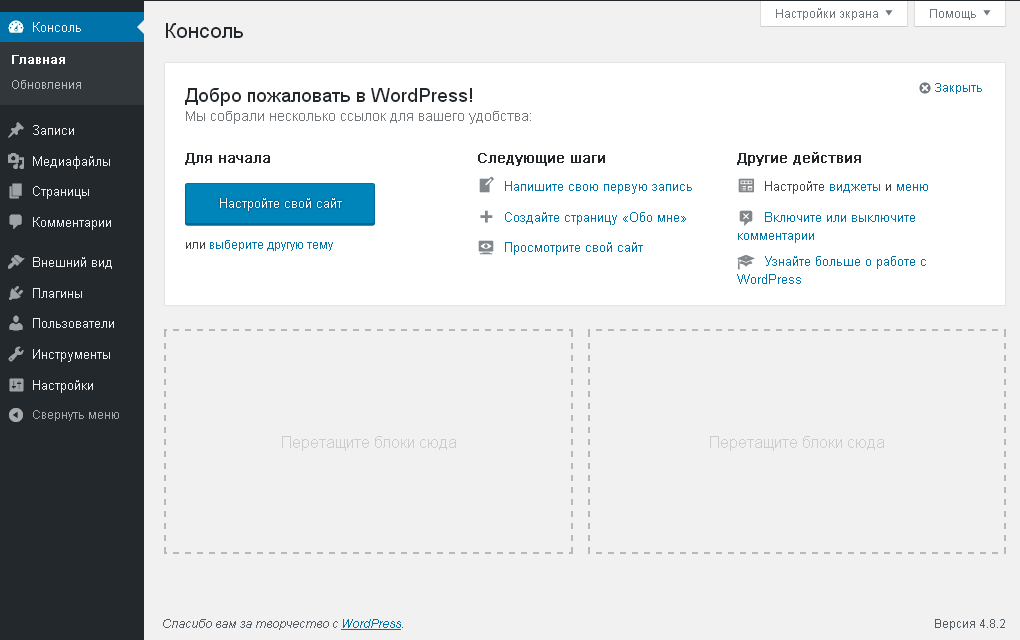Image resolution: width=1020 pixels, height=640 pixels.
Task: Click the Настройки sliders icon in sidebar
Action: [16, 386]
